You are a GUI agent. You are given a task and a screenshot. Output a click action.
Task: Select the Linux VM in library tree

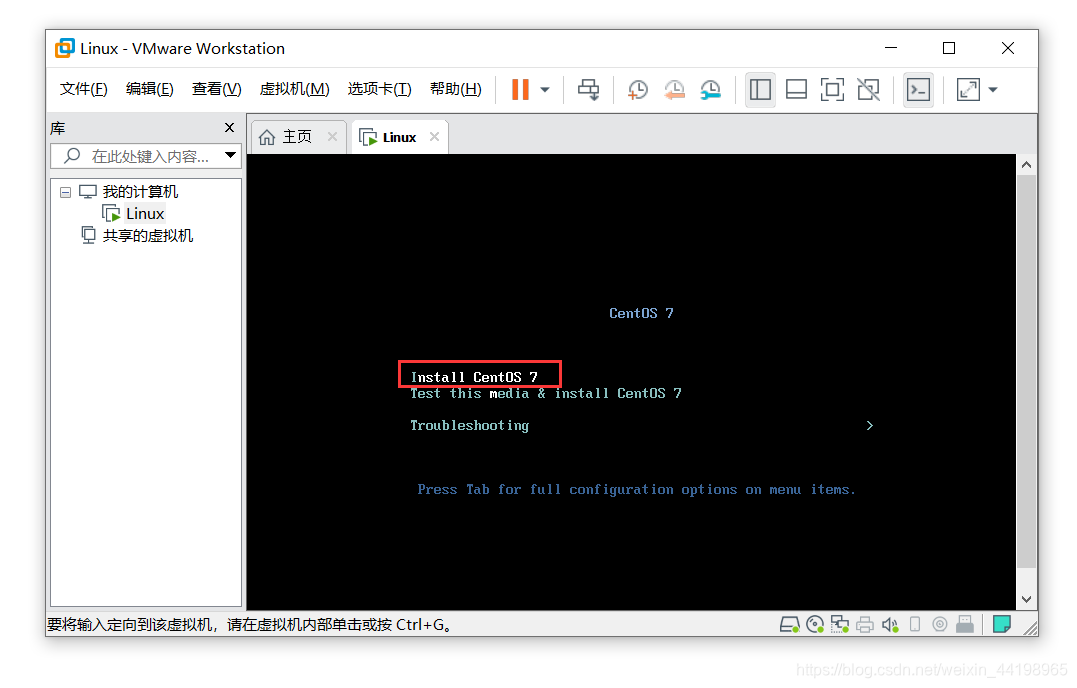145,214
